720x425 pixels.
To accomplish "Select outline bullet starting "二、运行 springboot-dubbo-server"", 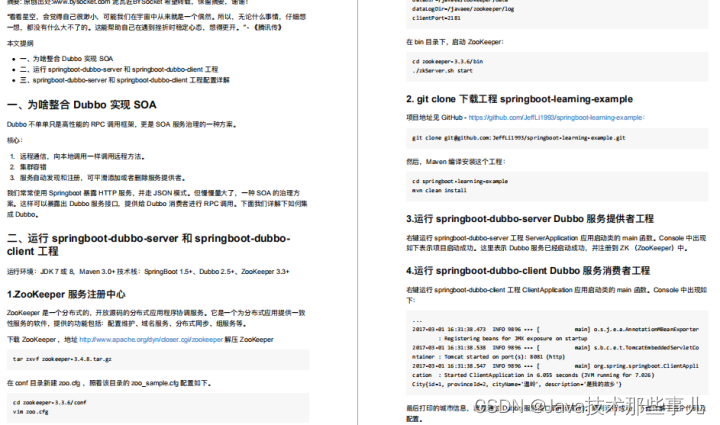I will click(119, 69).
